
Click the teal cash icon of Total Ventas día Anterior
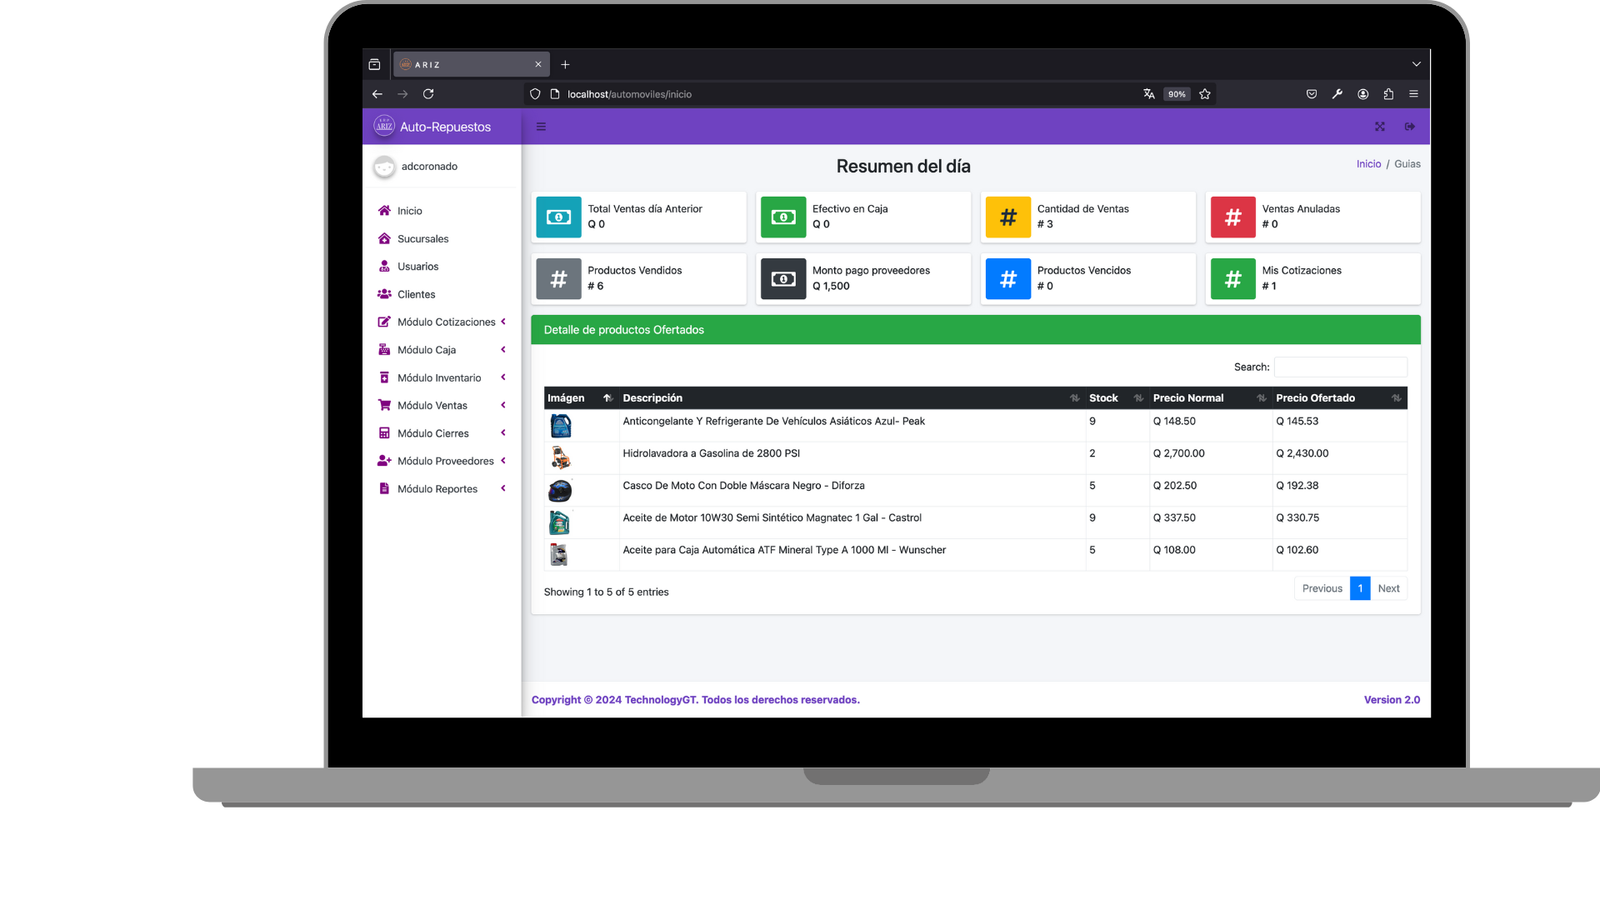click(x=559, y=217)
